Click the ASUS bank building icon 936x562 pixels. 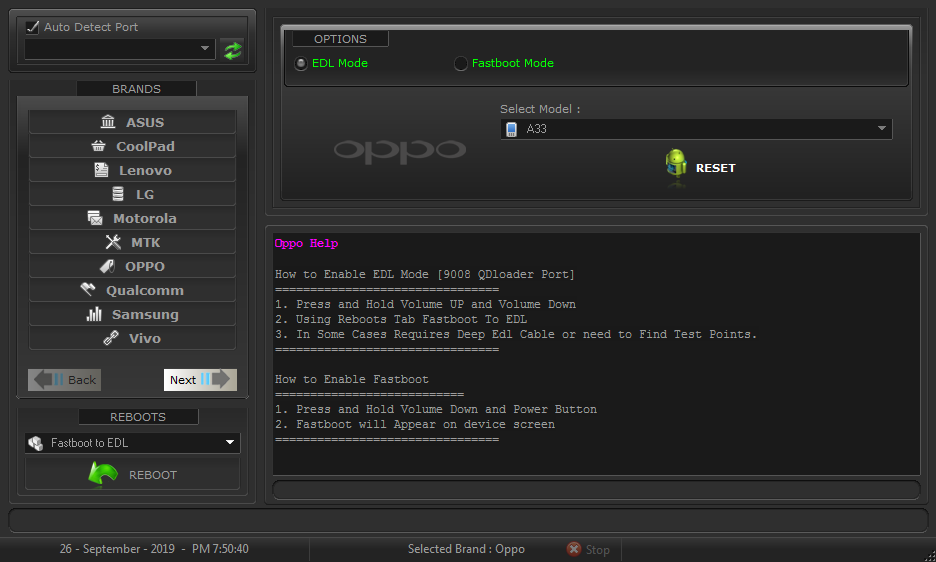(108, 122)
